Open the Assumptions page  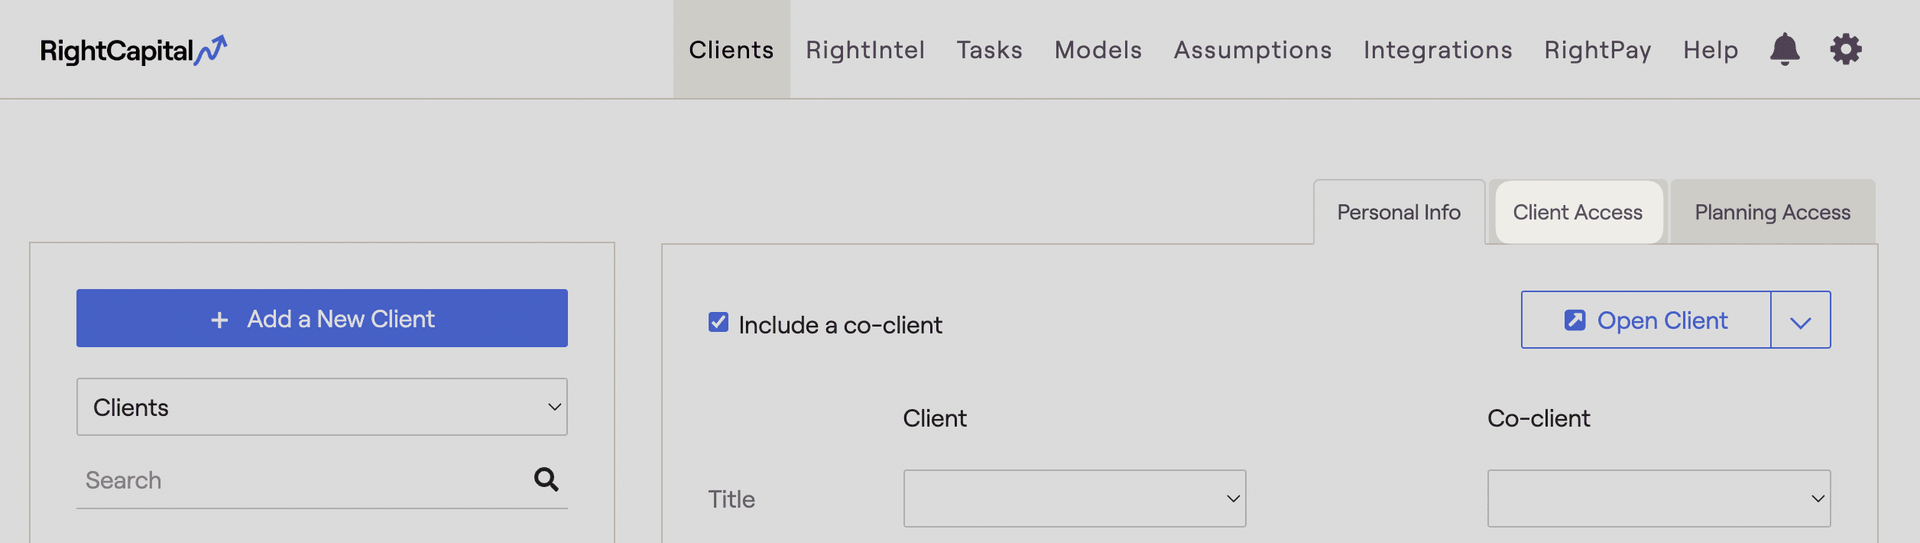point(1252,50)
